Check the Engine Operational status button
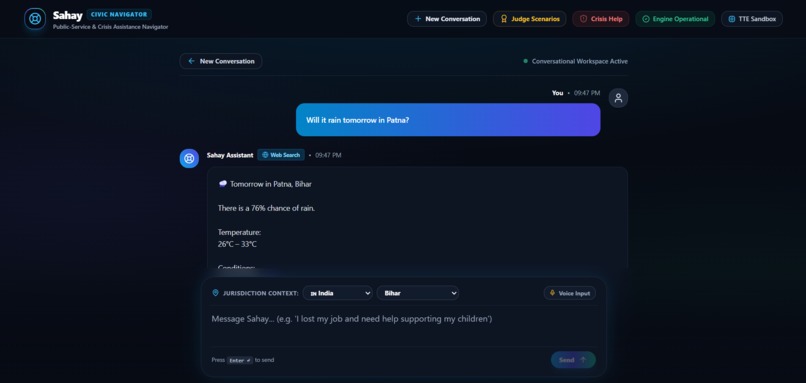806x383 pixels. 675,19
